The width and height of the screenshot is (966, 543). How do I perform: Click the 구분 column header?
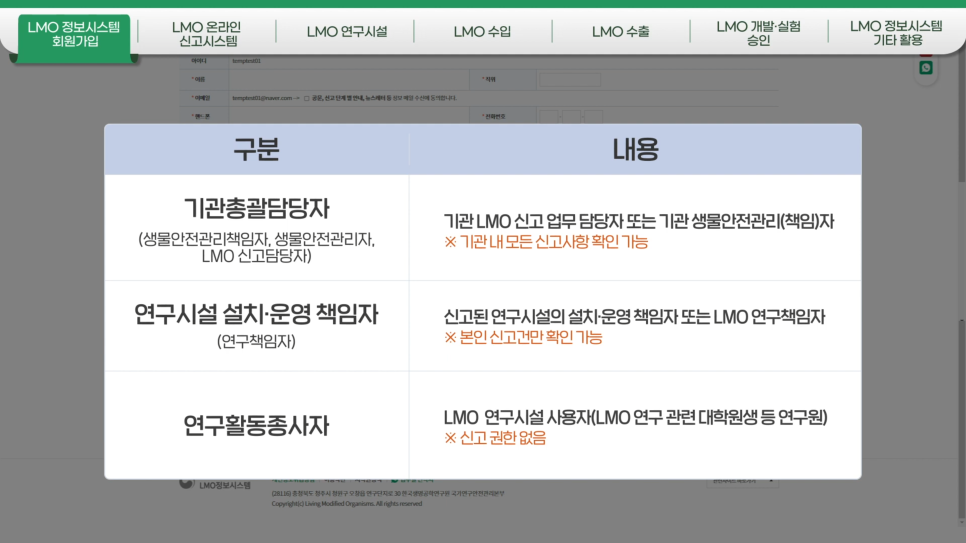[256, 149]
